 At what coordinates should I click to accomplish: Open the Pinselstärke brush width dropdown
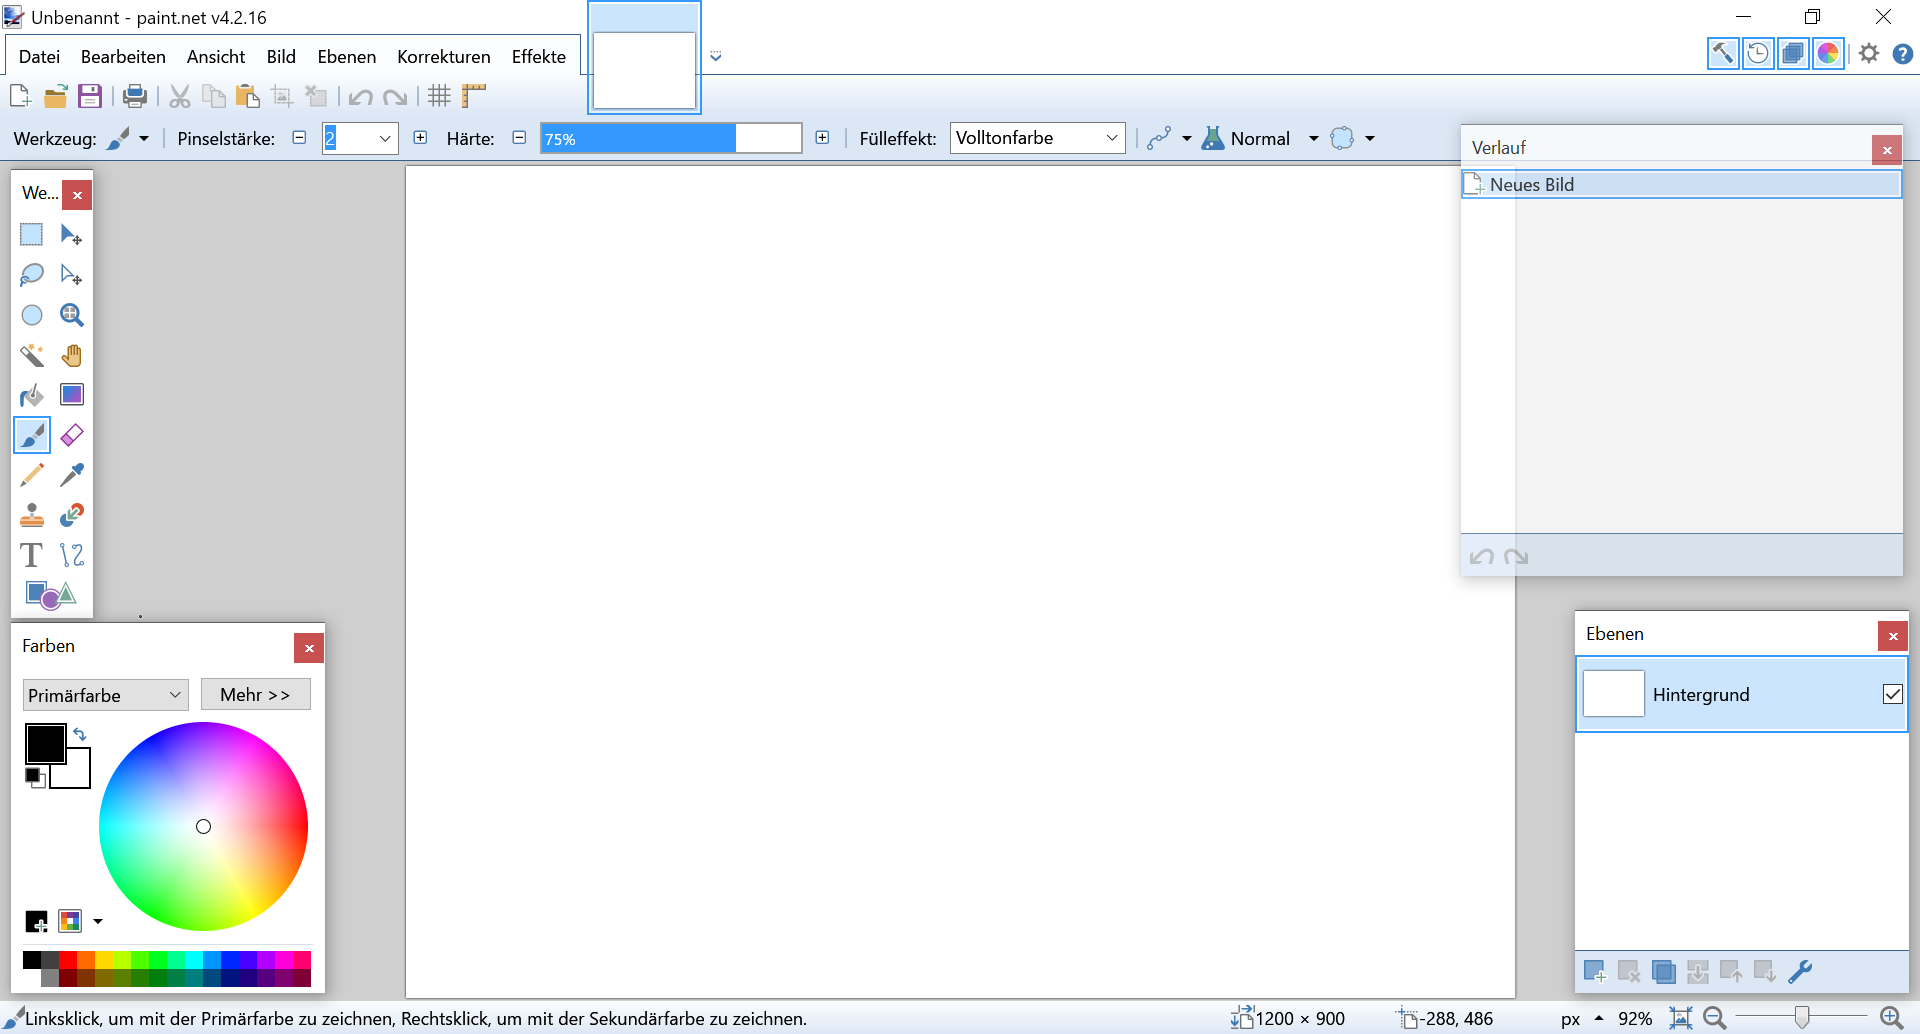385,139
